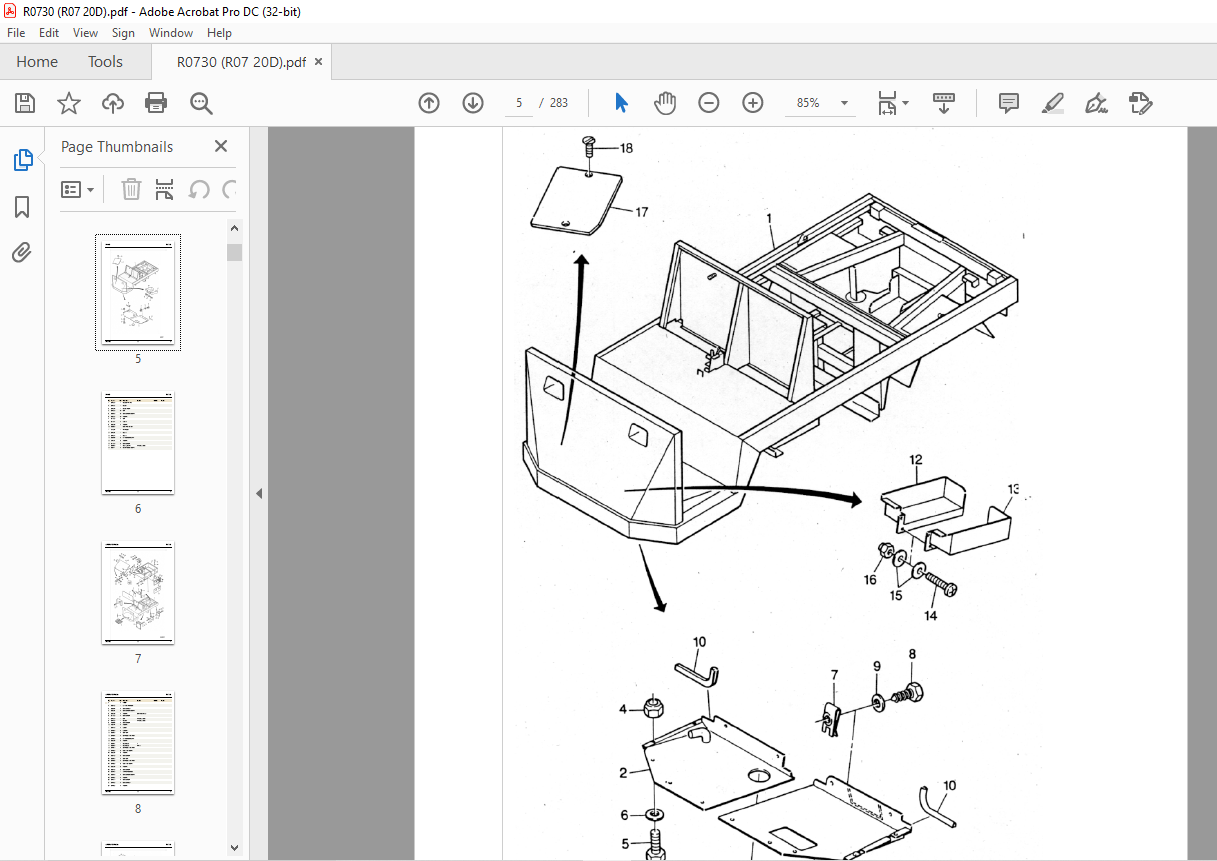Image resolution: width=1217 pixels, height=861 pixels.
Task: Click thumbnail panel scroll up arrow
Action: pos(235,228)
